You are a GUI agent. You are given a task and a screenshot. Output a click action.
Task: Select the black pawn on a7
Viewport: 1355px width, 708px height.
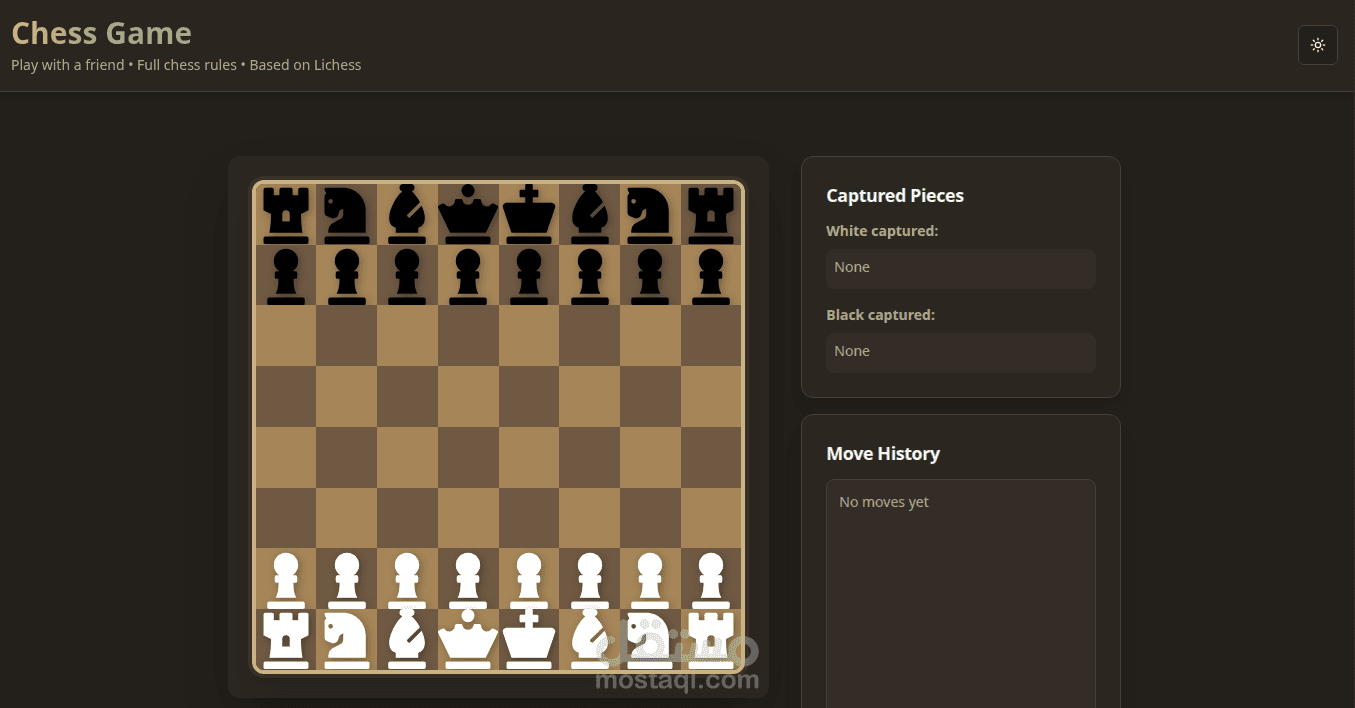coord(286,275)
